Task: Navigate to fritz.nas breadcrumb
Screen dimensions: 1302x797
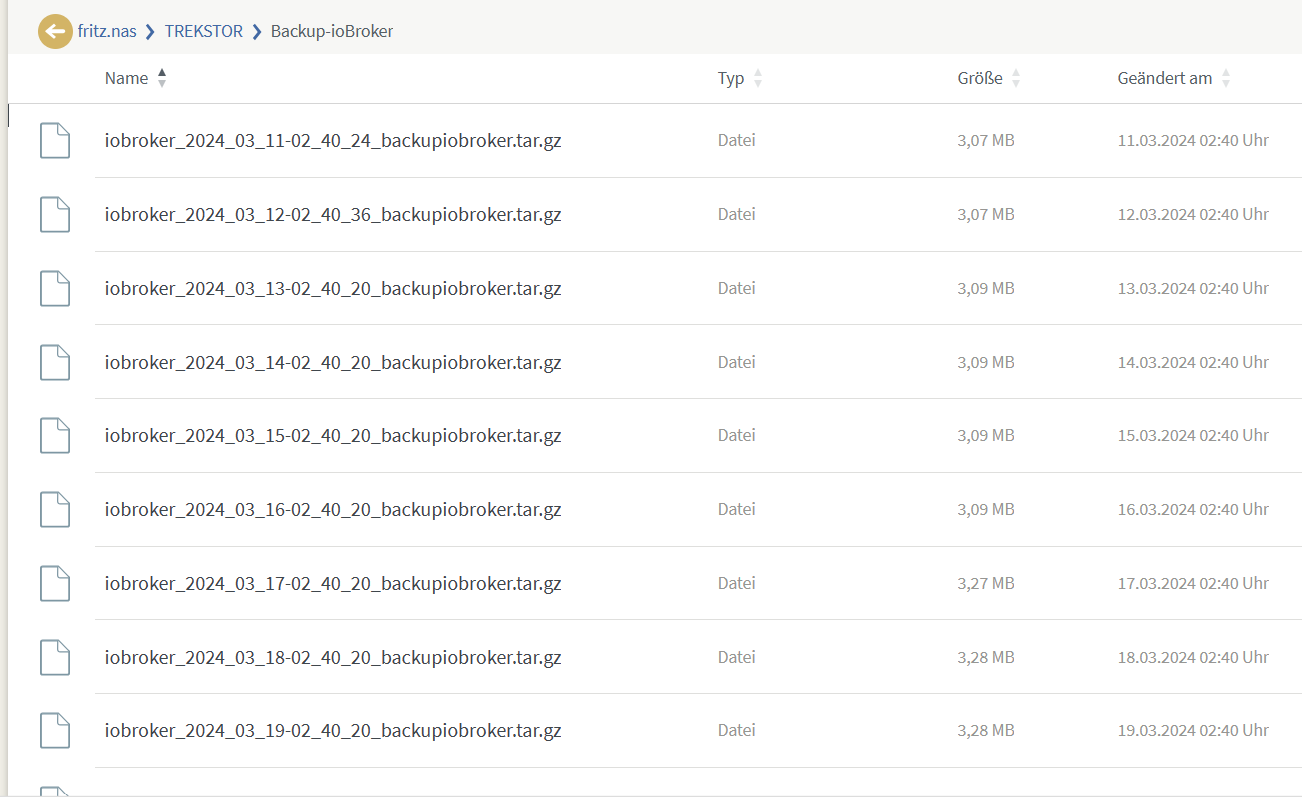Action: click(107, 31)
